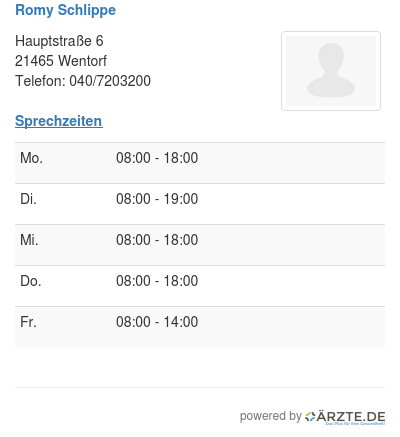Select the Di. row label
This screenshot has height=437, width=400.
pyautogui.click(x=28, y=199)
